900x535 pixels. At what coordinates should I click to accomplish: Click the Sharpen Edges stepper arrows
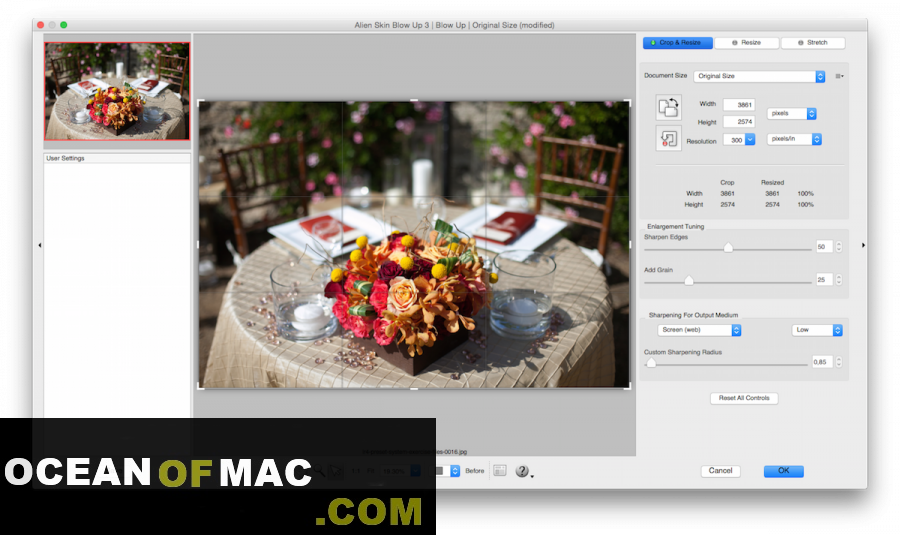tap(839, 247)
